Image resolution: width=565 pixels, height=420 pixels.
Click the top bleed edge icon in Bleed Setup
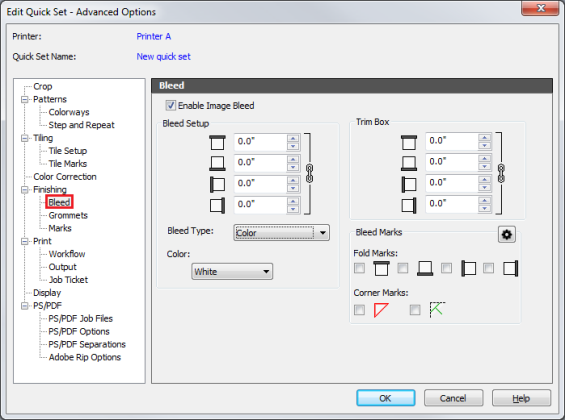click(x=217, y=142)
